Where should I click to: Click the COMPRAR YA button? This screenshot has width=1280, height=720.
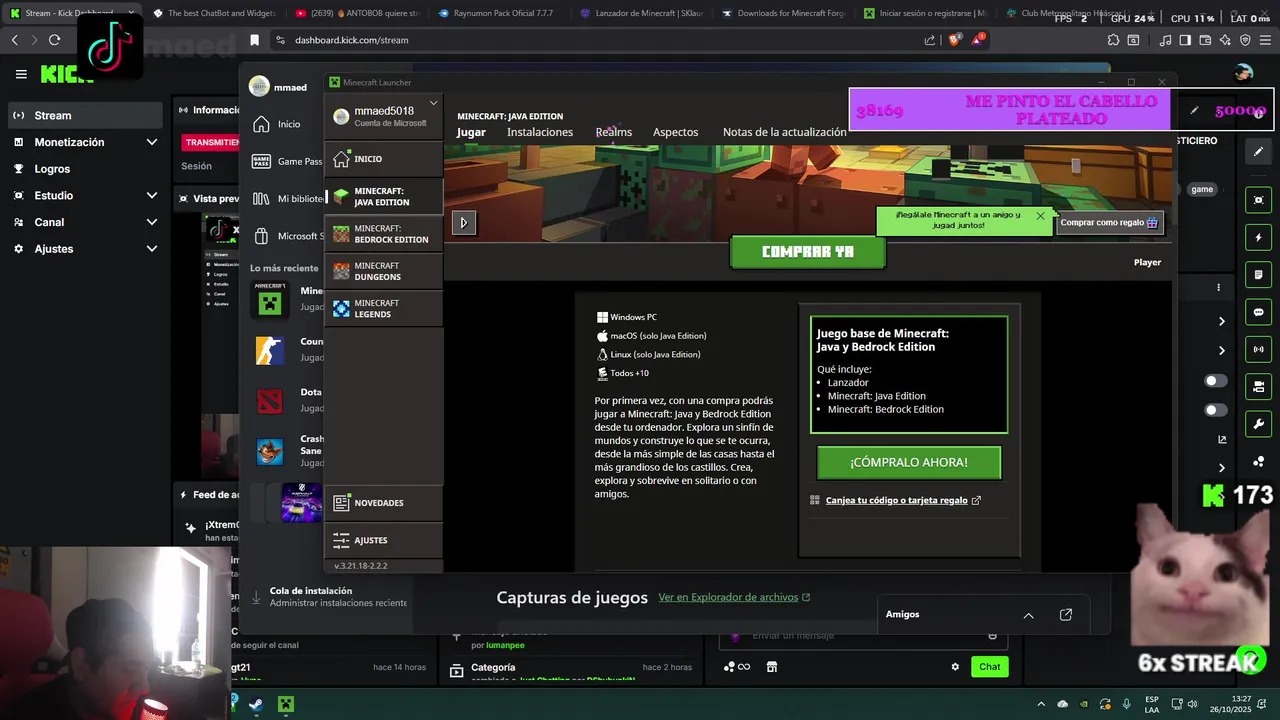[807, 252]
